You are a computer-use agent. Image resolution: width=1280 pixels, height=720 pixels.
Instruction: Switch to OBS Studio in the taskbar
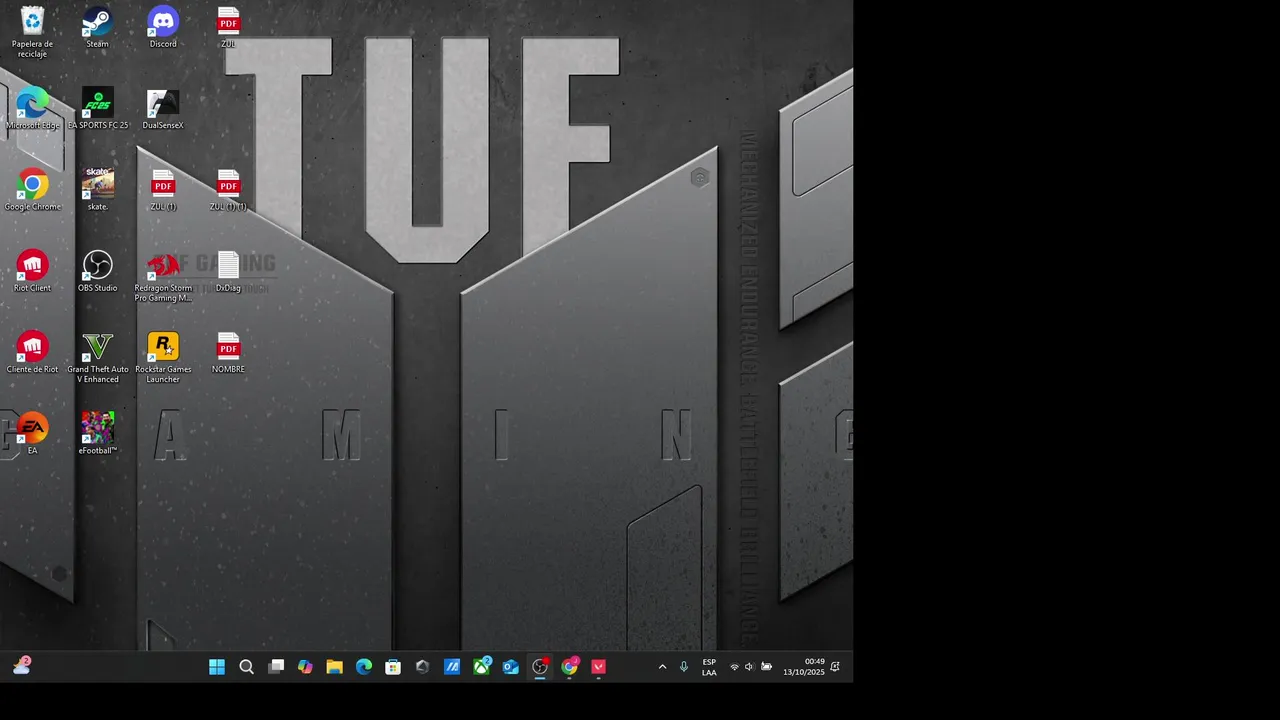pyautogui.click(x=540, y=667)
